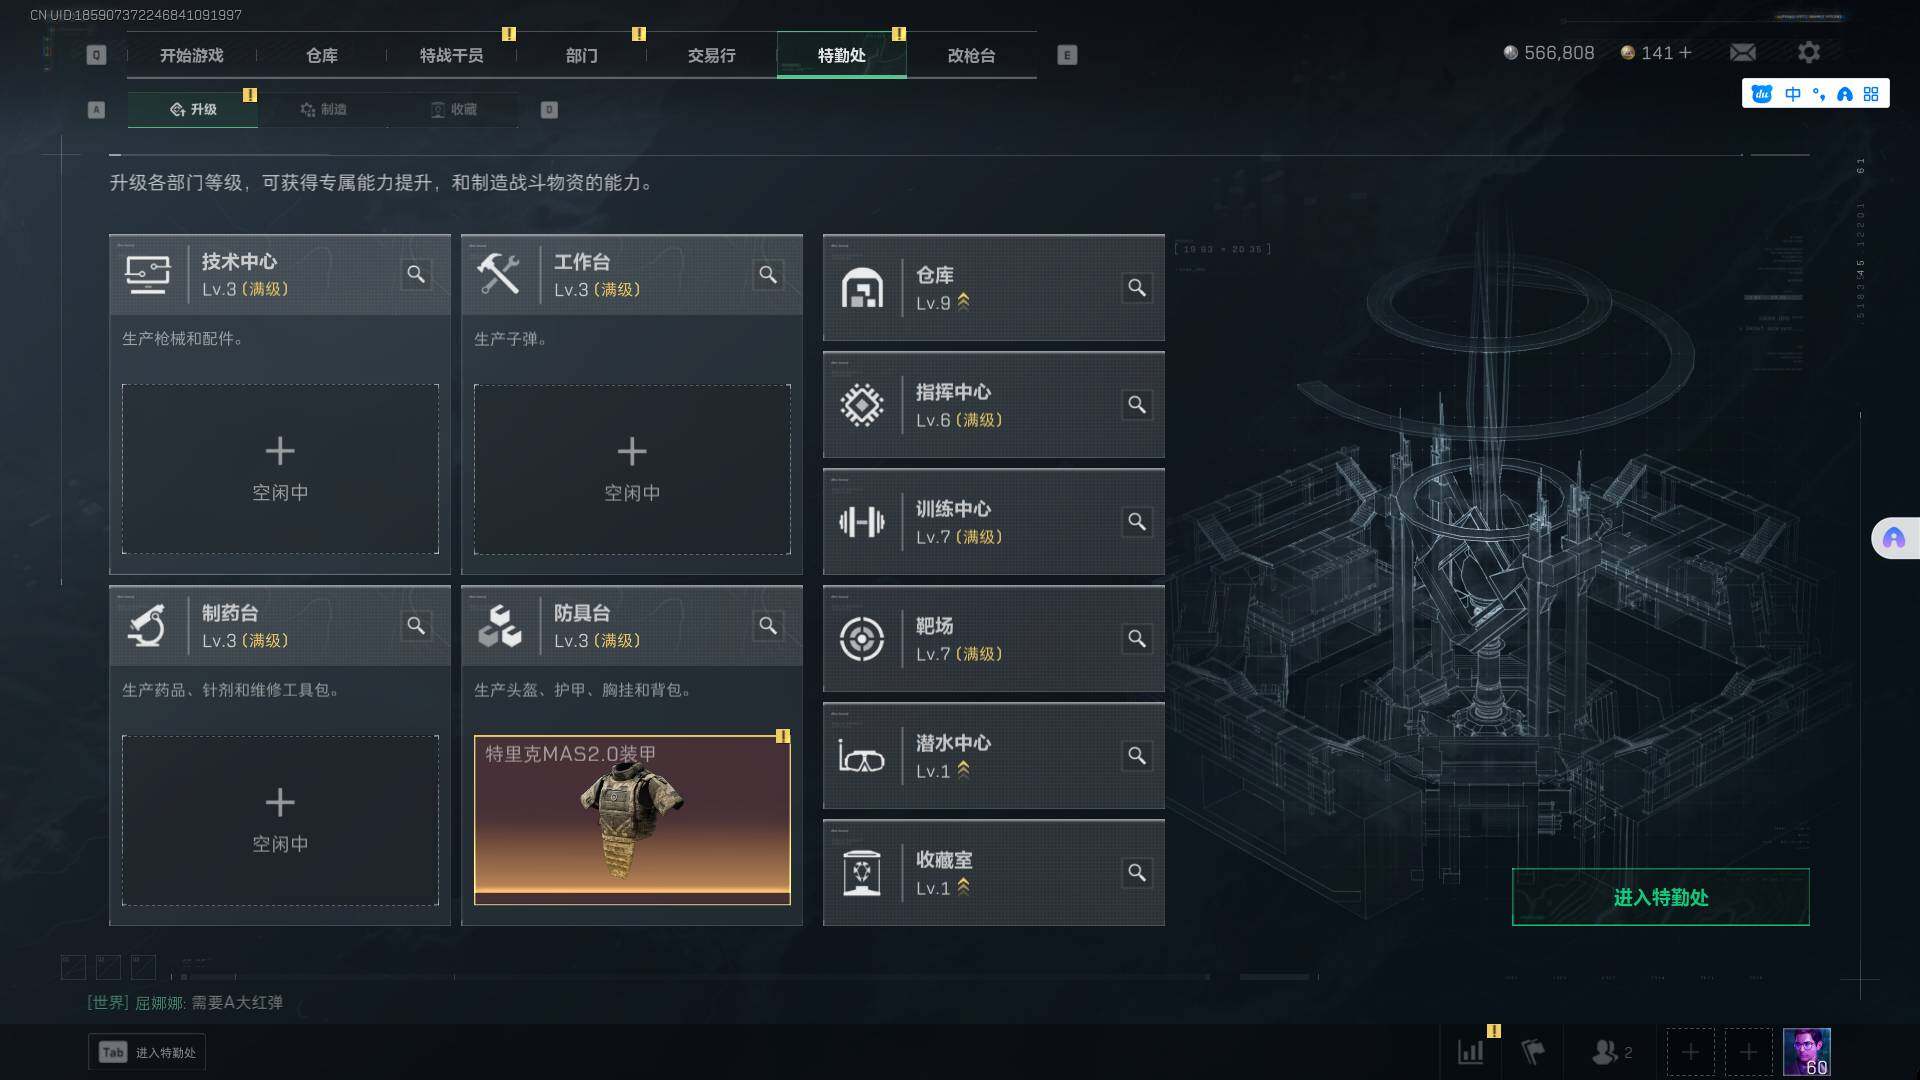
Task: Add production in idle 制药台 slot
Action: click(280, 820)
